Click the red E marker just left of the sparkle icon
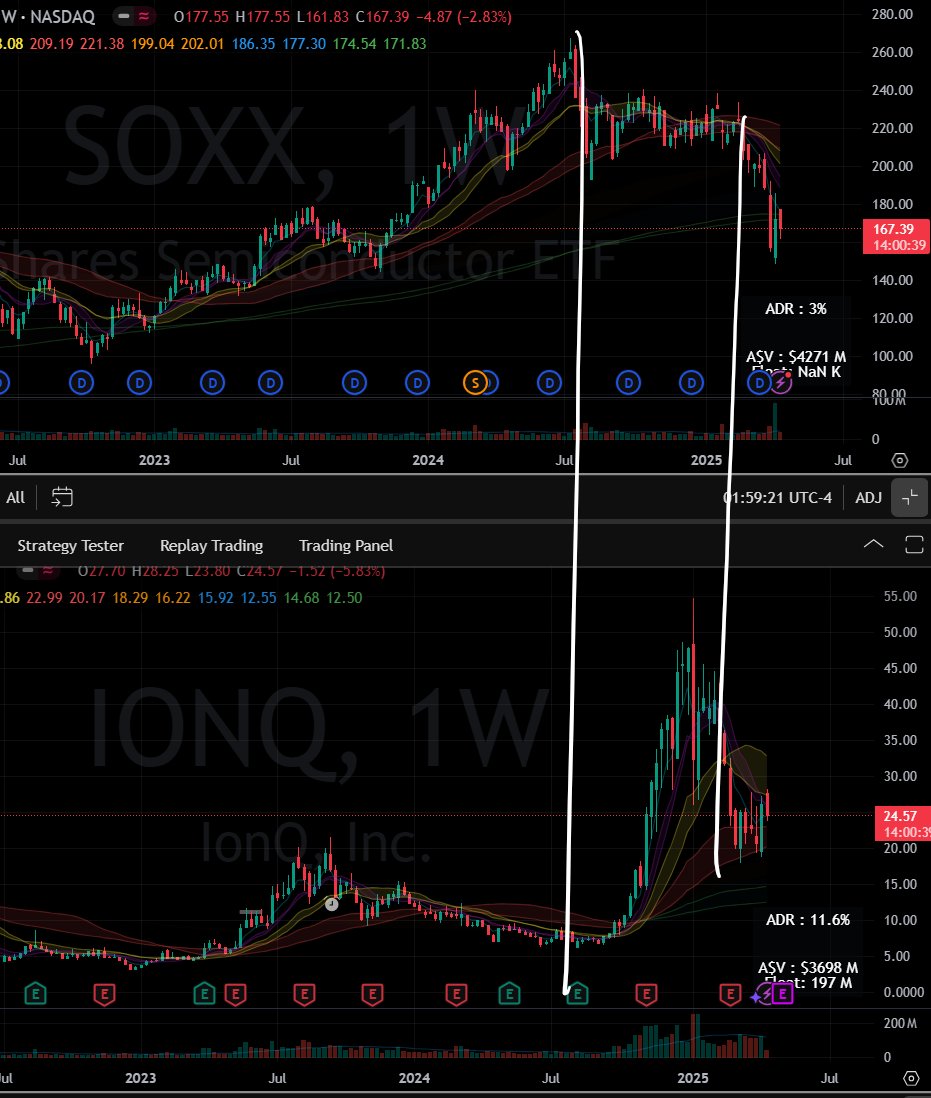 point(730,994)
